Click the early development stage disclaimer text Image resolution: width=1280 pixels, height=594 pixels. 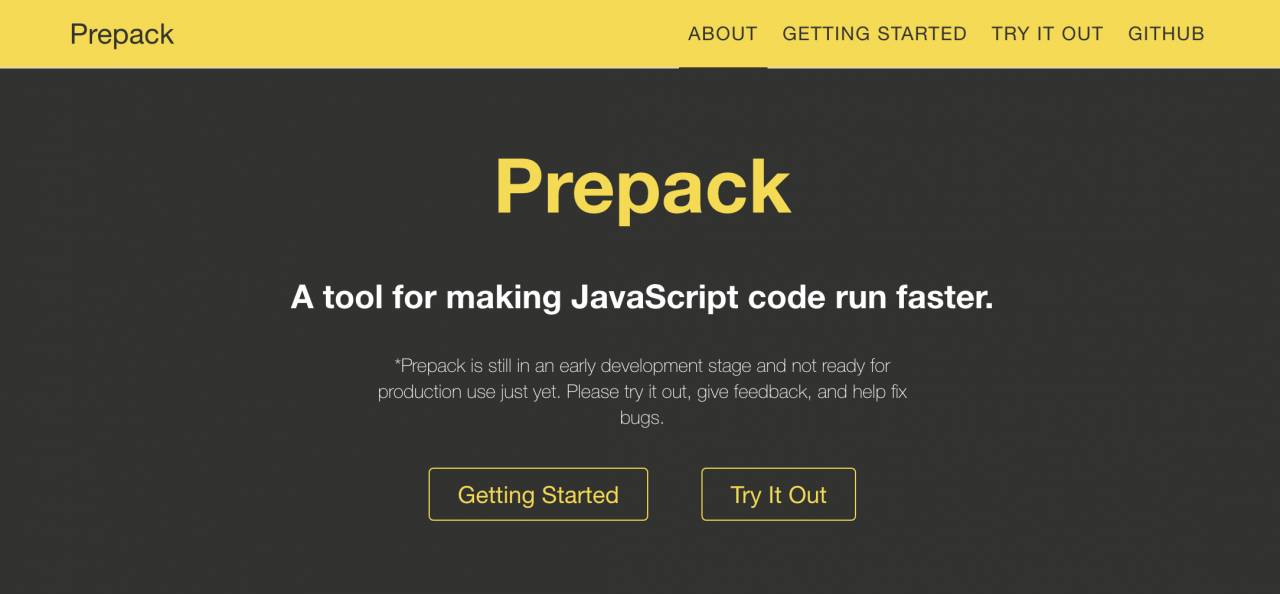click(642, 392)
